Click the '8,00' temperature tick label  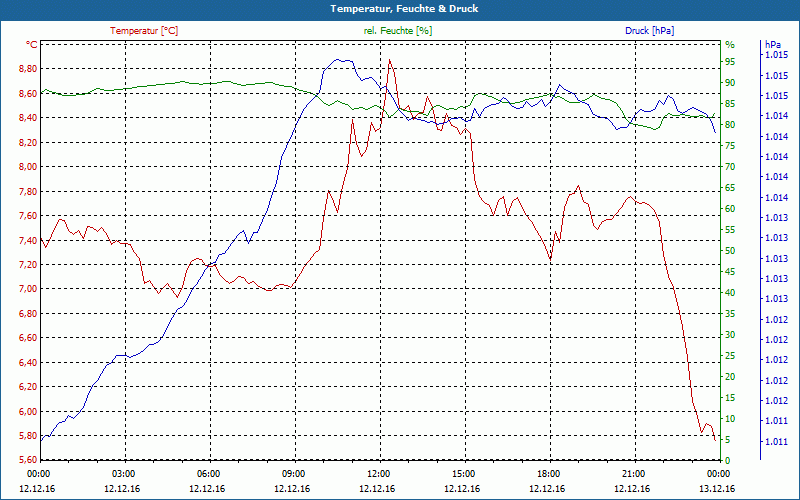(x=28, y=167)
